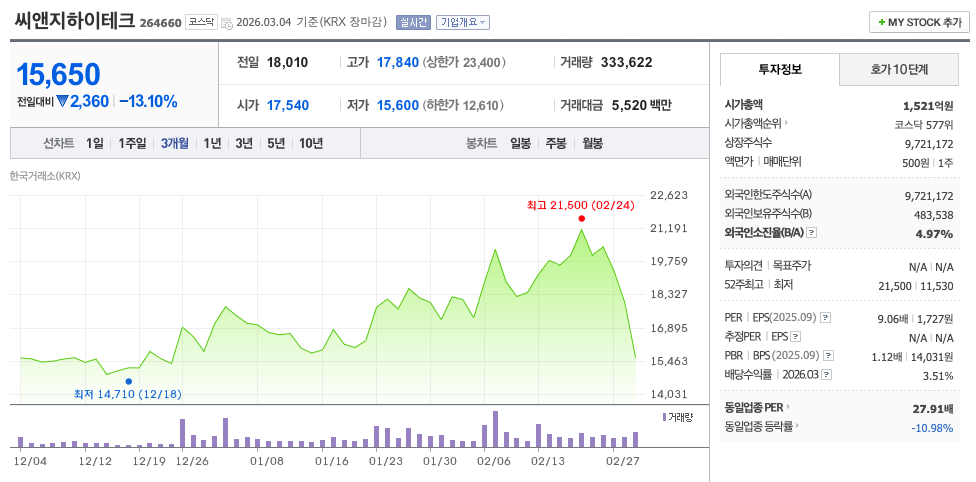This screenshot has width=976, height=482.
Task: Click the 동일업종 등락률 value -10.98%
Action: click(932, 428)
